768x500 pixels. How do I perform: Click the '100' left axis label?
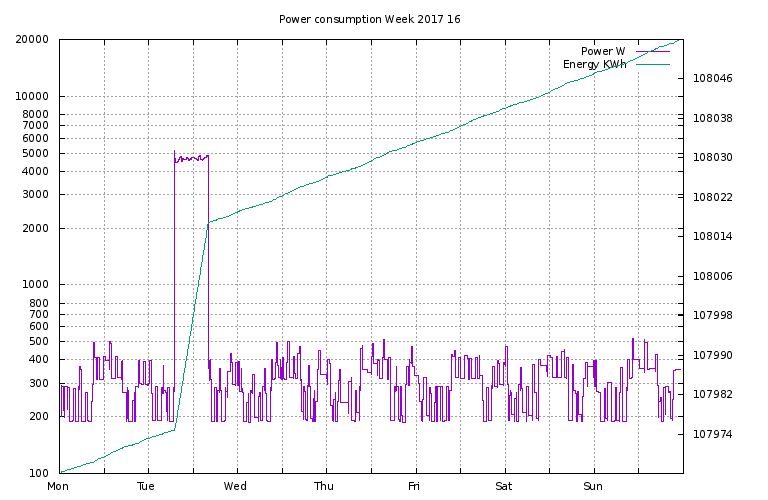tap(39, 473)
